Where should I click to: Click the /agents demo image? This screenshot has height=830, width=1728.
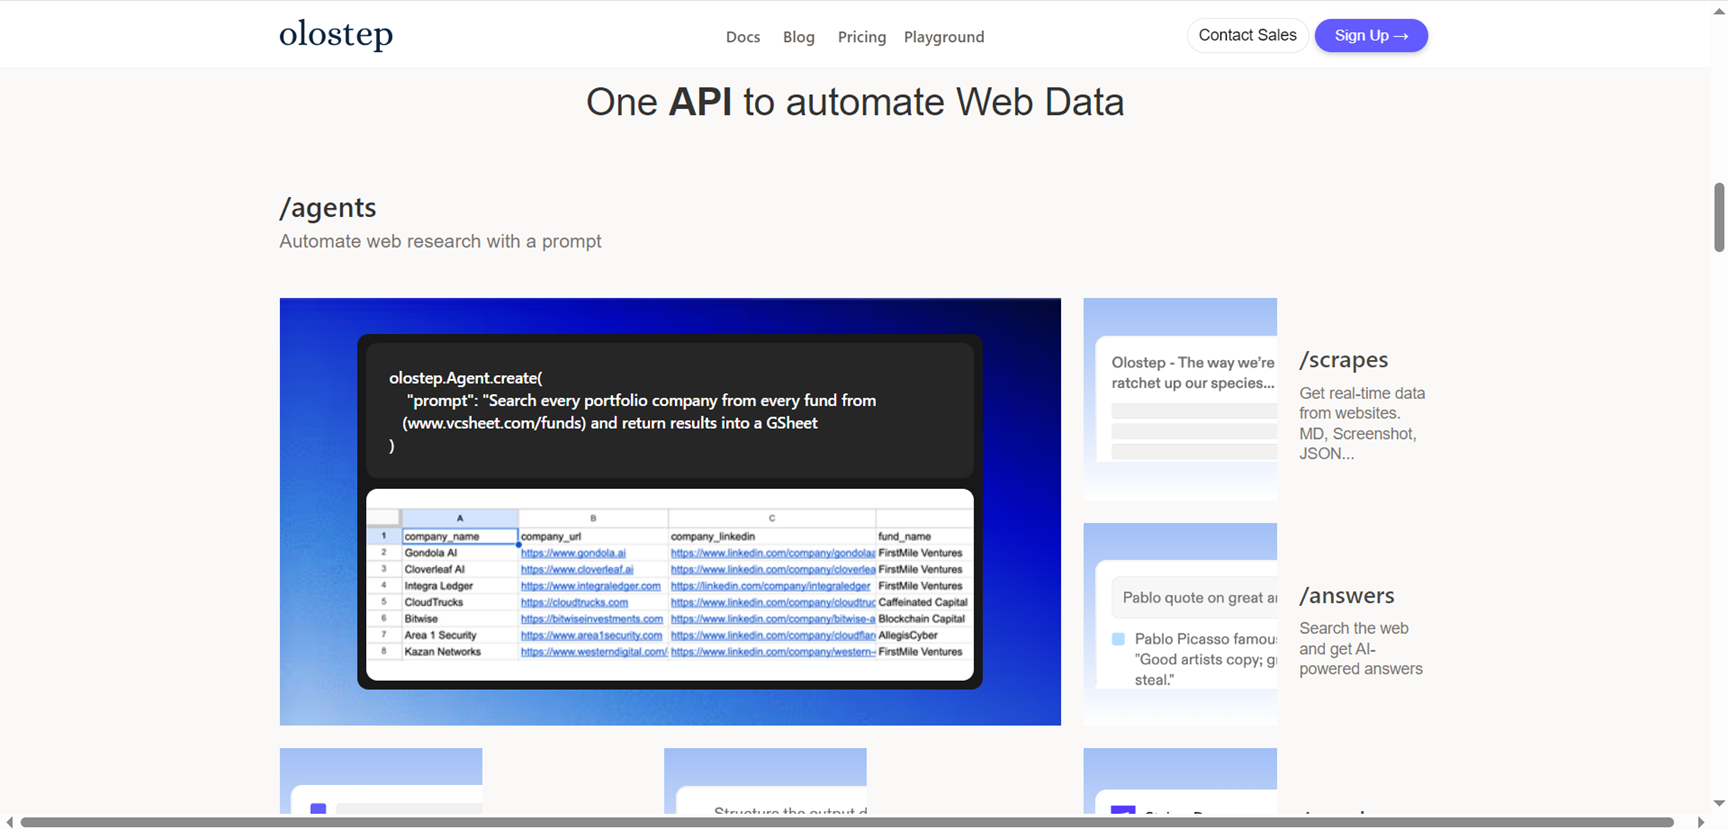click(x=670, y=511)
